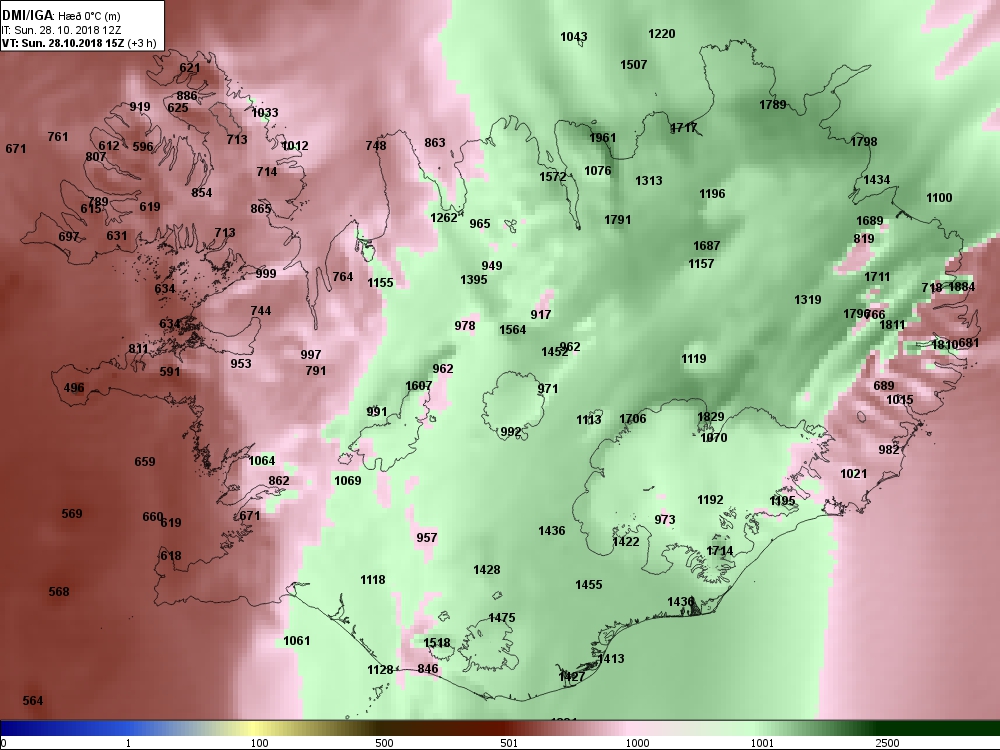
Task: Click the 1413 height value
Action: click(610, 659)
